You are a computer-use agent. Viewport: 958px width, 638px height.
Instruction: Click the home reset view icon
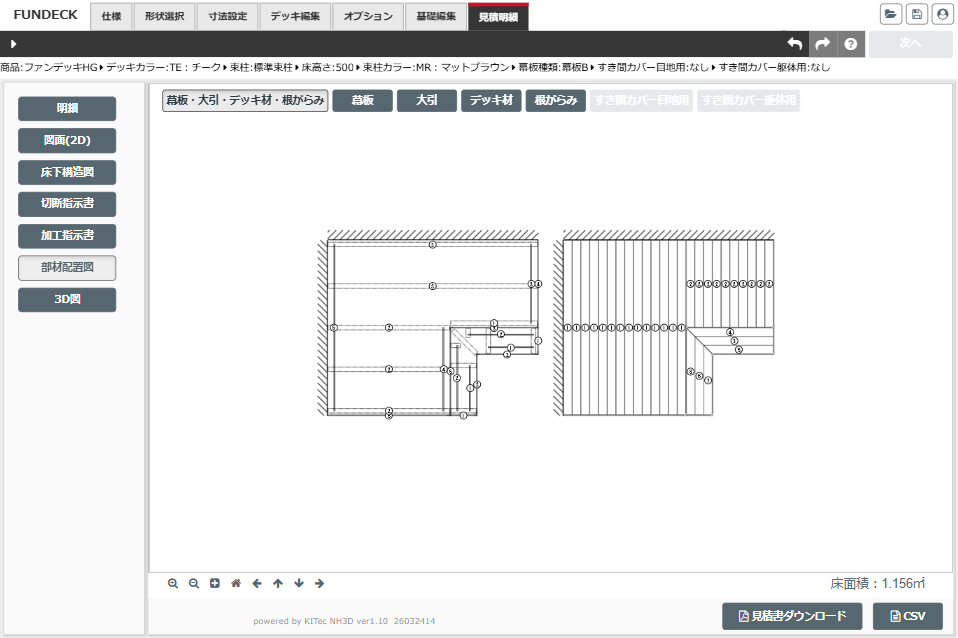point(236,583)
